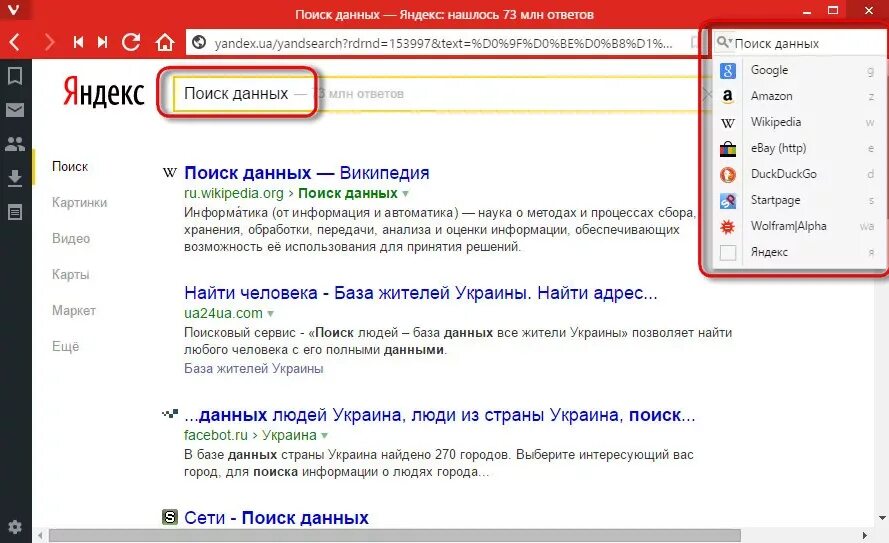Switch to Маркет tab
Image resolution: width=889 pixels, height=543 pixels.
click(74, 311)
